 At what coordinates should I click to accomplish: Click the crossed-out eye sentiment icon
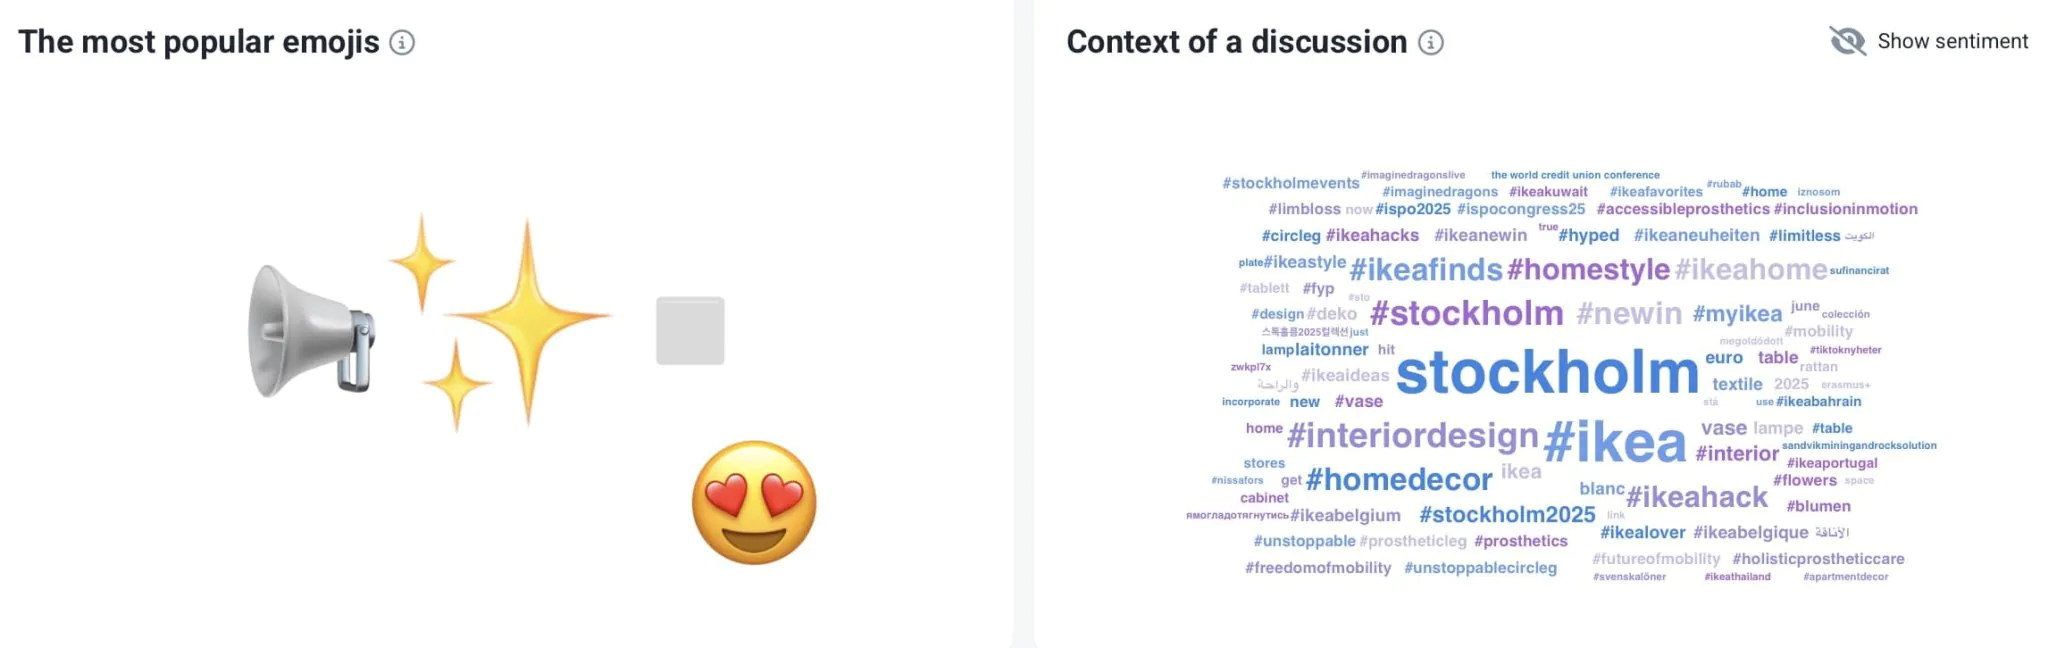click(1847, 41)
